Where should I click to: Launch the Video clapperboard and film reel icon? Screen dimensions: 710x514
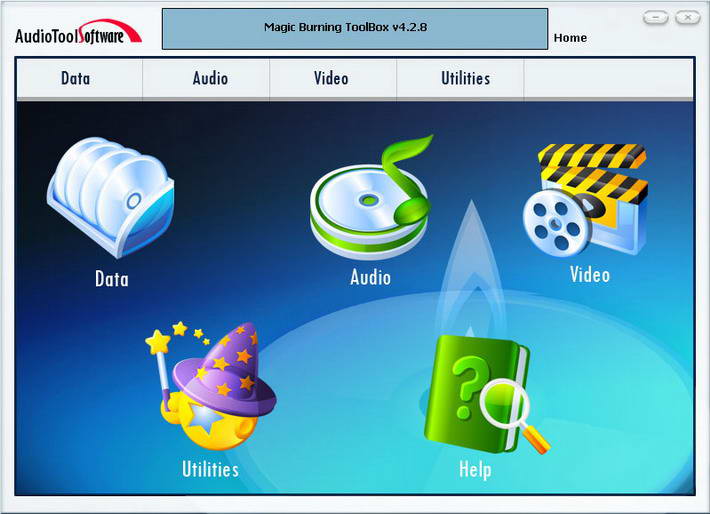pyautogui.click(x=585, y=200)
